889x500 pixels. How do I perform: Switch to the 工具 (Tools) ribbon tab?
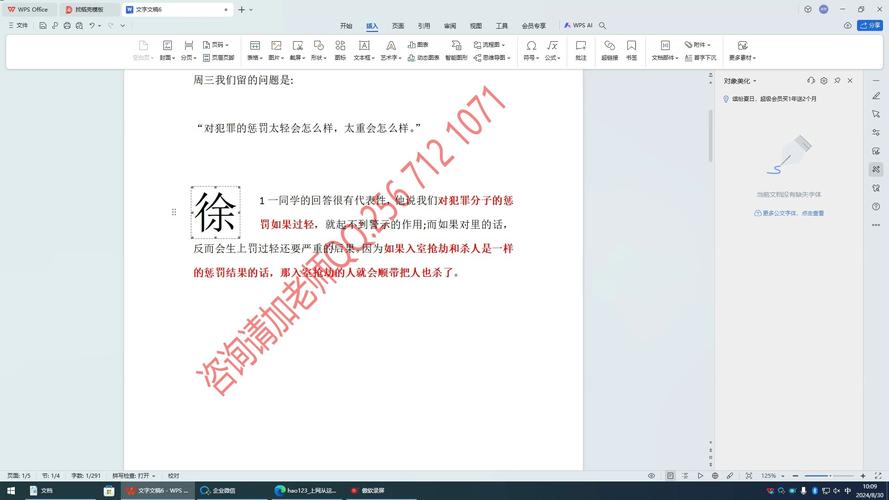[502, 26]
